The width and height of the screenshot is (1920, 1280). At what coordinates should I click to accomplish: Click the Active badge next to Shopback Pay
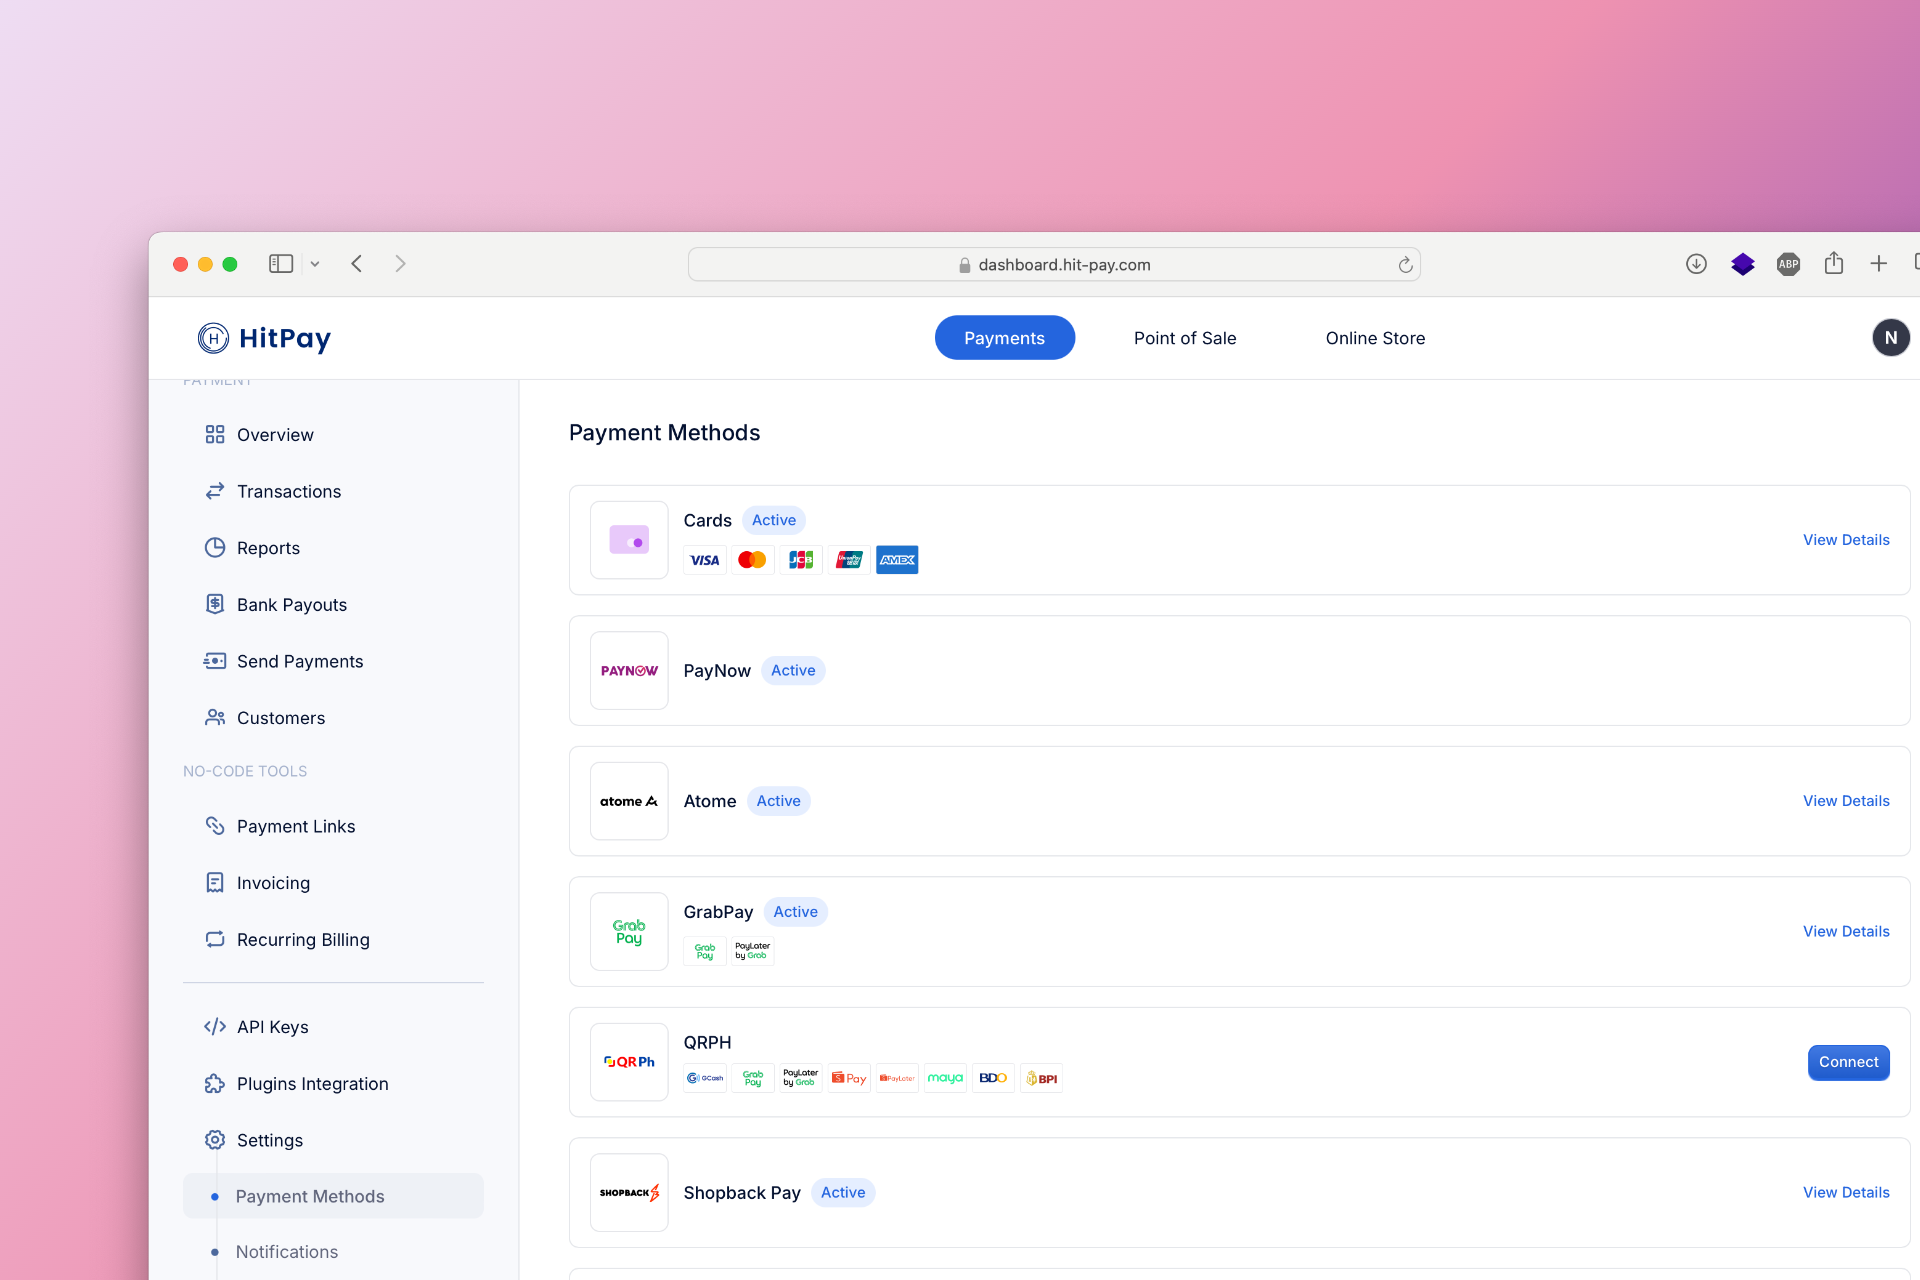(843, 1192)
